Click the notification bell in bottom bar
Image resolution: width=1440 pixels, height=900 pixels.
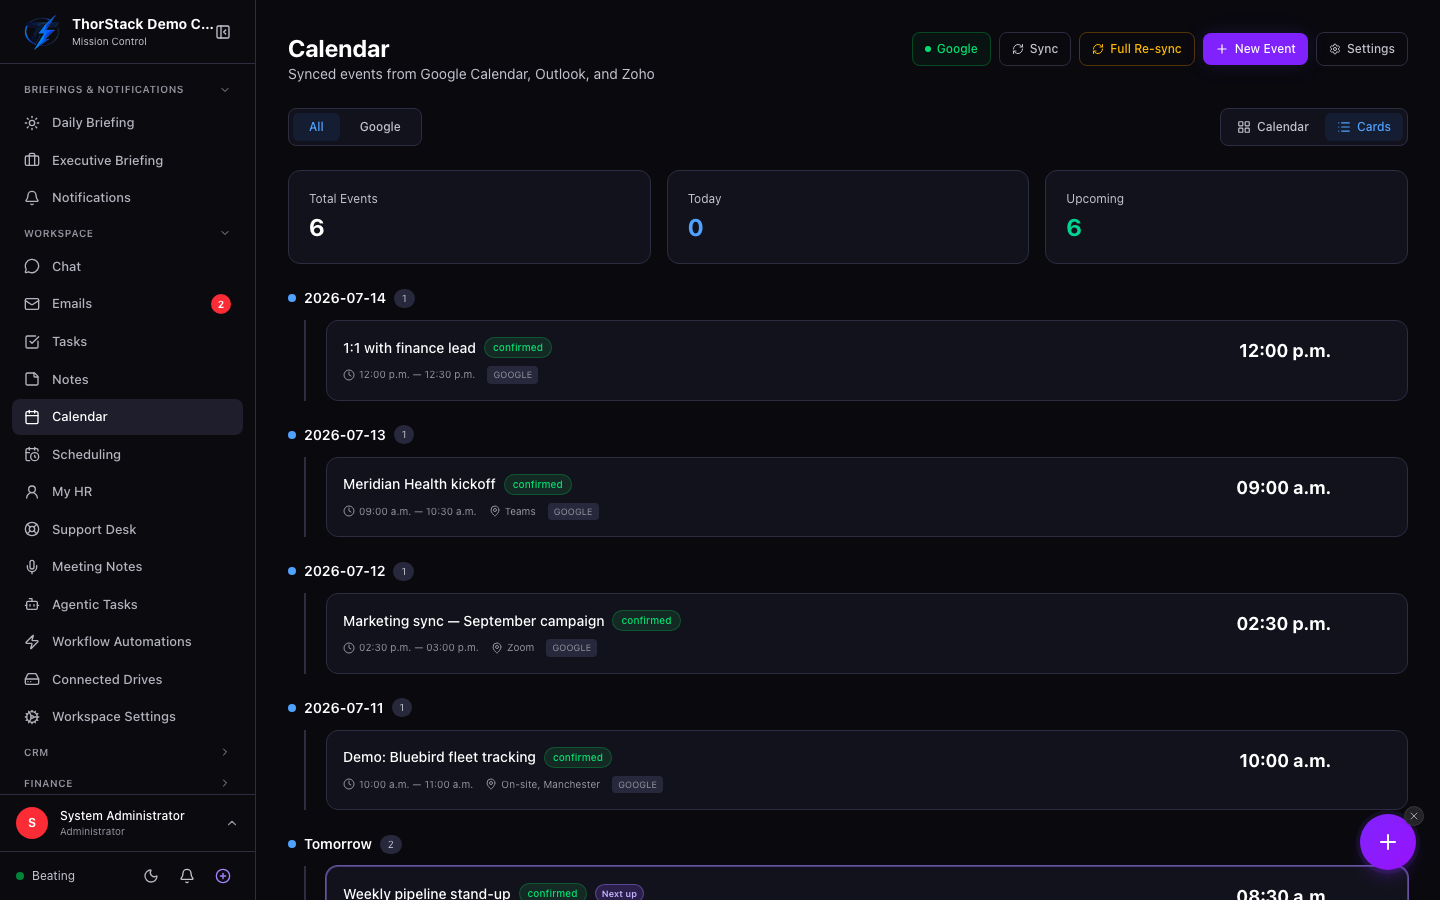point(187,876)
